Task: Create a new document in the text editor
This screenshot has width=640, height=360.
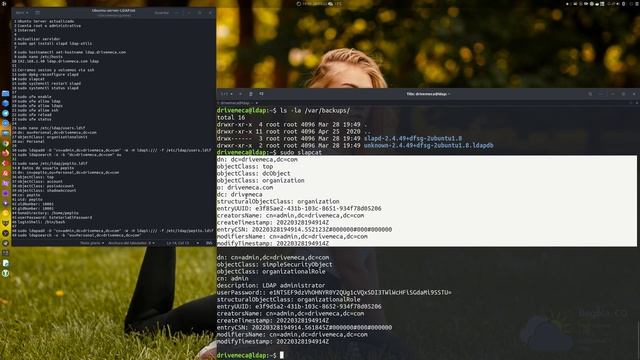Action: (37, 13)
